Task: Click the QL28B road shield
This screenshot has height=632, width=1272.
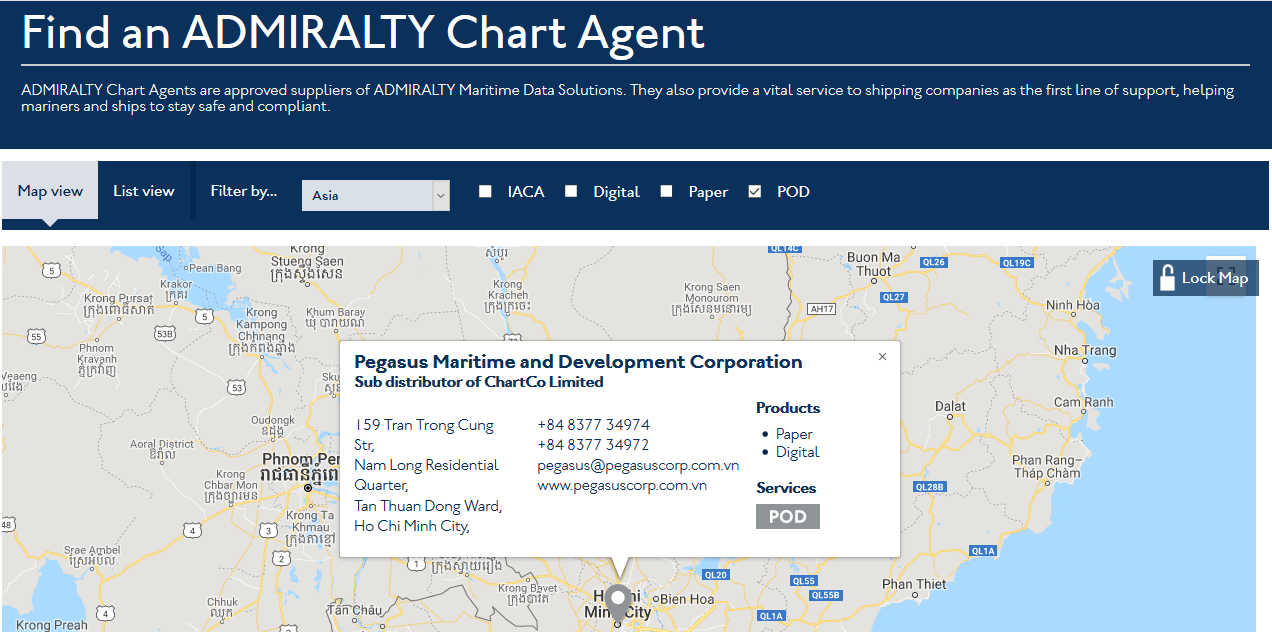Action: [x=930, y=487]
